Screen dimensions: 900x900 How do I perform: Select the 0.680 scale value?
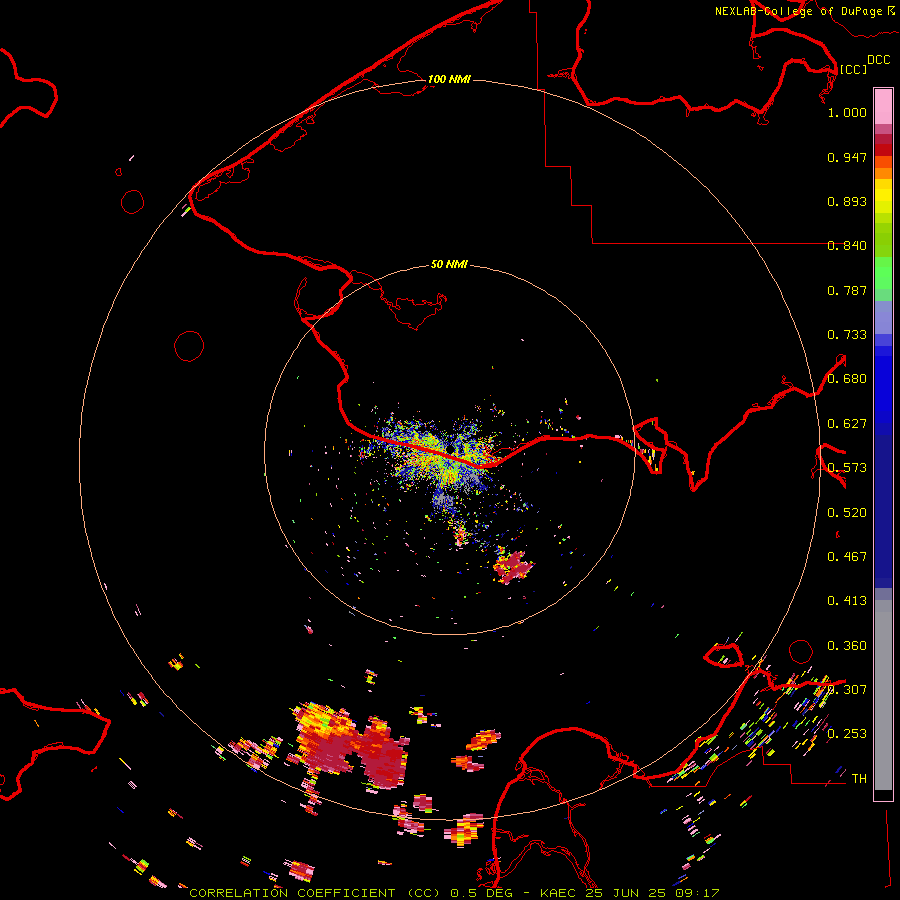847,379
